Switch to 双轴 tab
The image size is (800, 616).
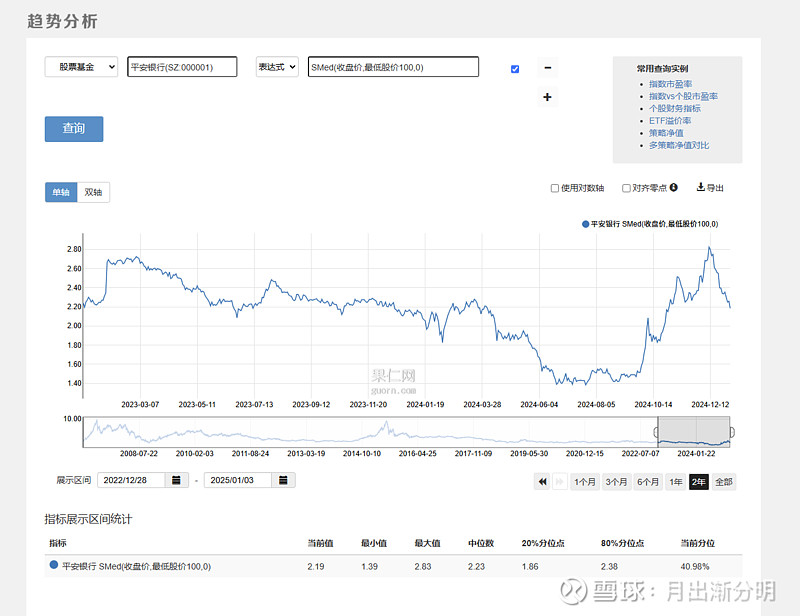click(x=93, y=192)
